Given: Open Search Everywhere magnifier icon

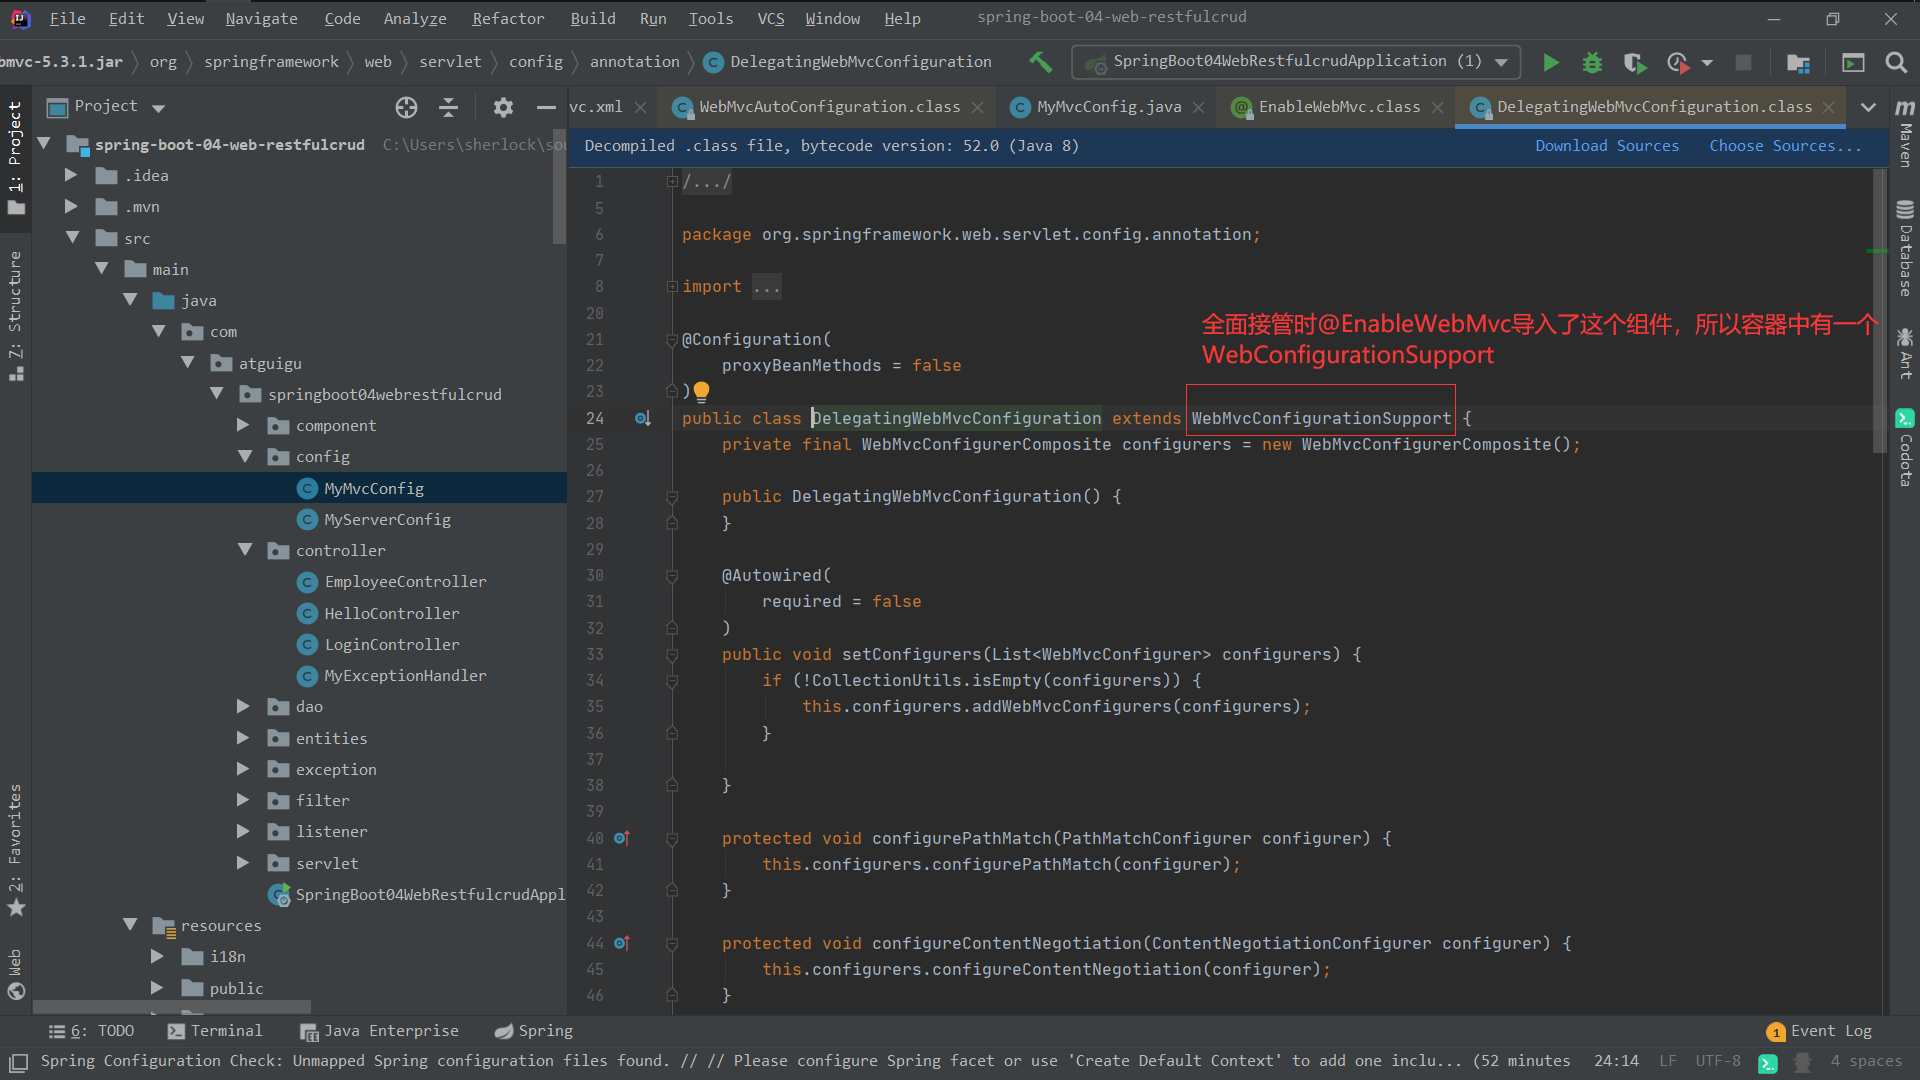Looking at the screenshot, I should [1895, 62].
